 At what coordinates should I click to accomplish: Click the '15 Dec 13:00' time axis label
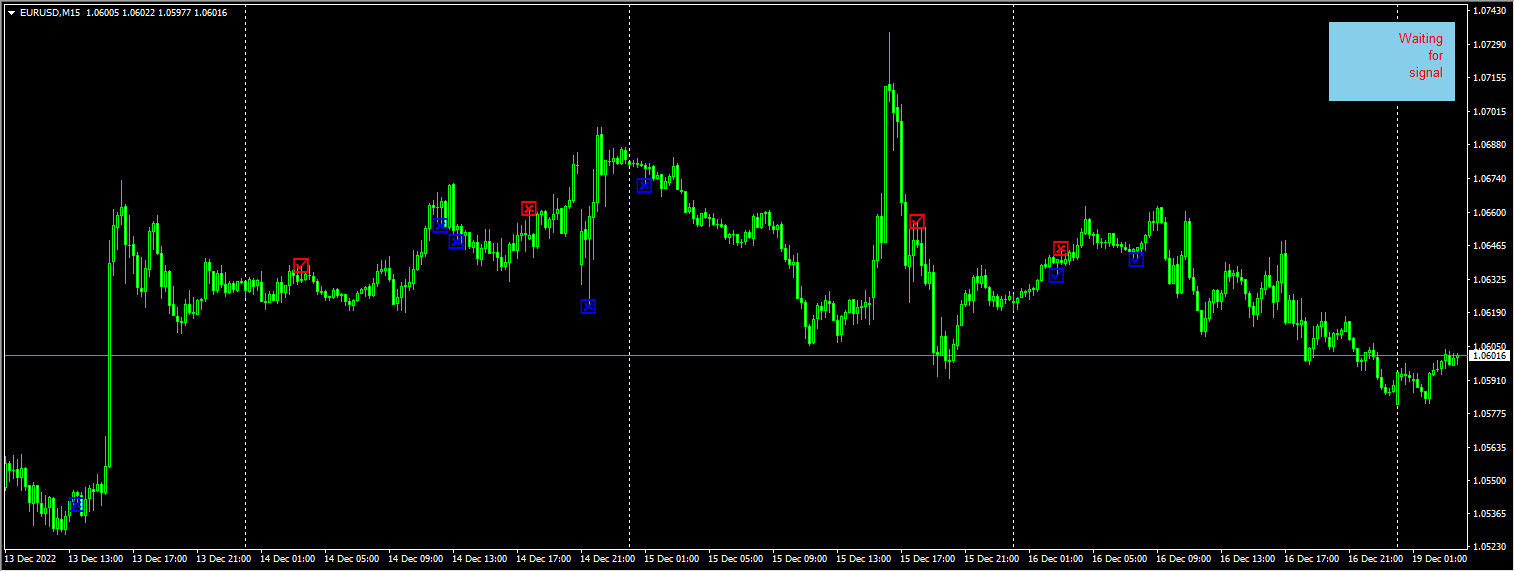click(863, 559)
